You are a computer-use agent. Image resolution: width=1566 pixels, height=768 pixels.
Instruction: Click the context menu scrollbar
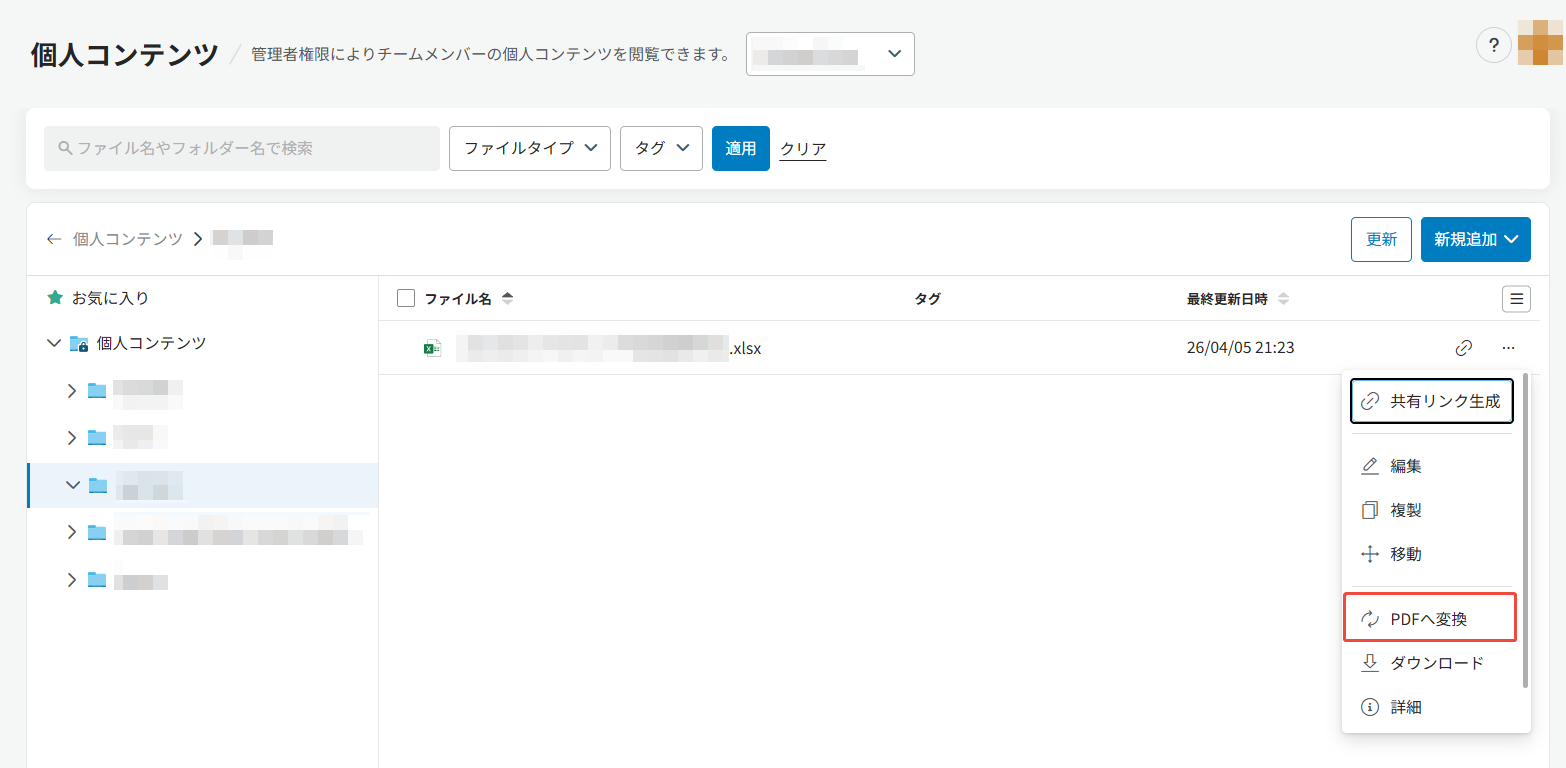[1525, 530]
